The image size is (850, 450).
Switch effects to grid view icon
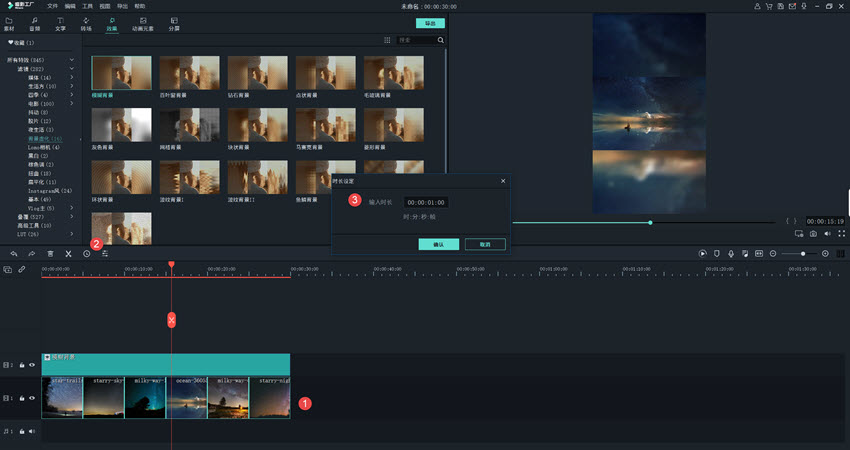[x=388, y=41]
